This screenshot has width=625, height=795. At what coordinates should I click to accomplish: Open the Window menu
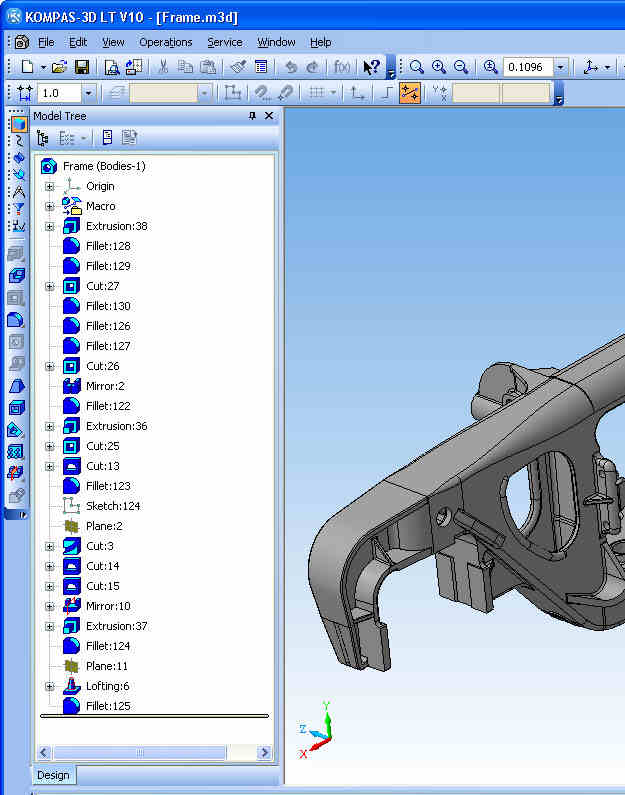click(276, 42)
